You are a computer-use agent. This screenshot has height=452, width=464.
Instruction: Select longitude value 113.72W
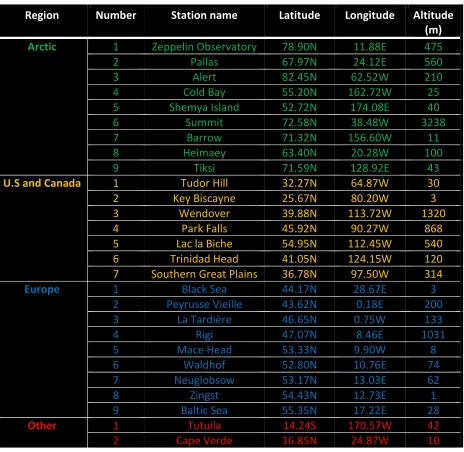(370, 213)
